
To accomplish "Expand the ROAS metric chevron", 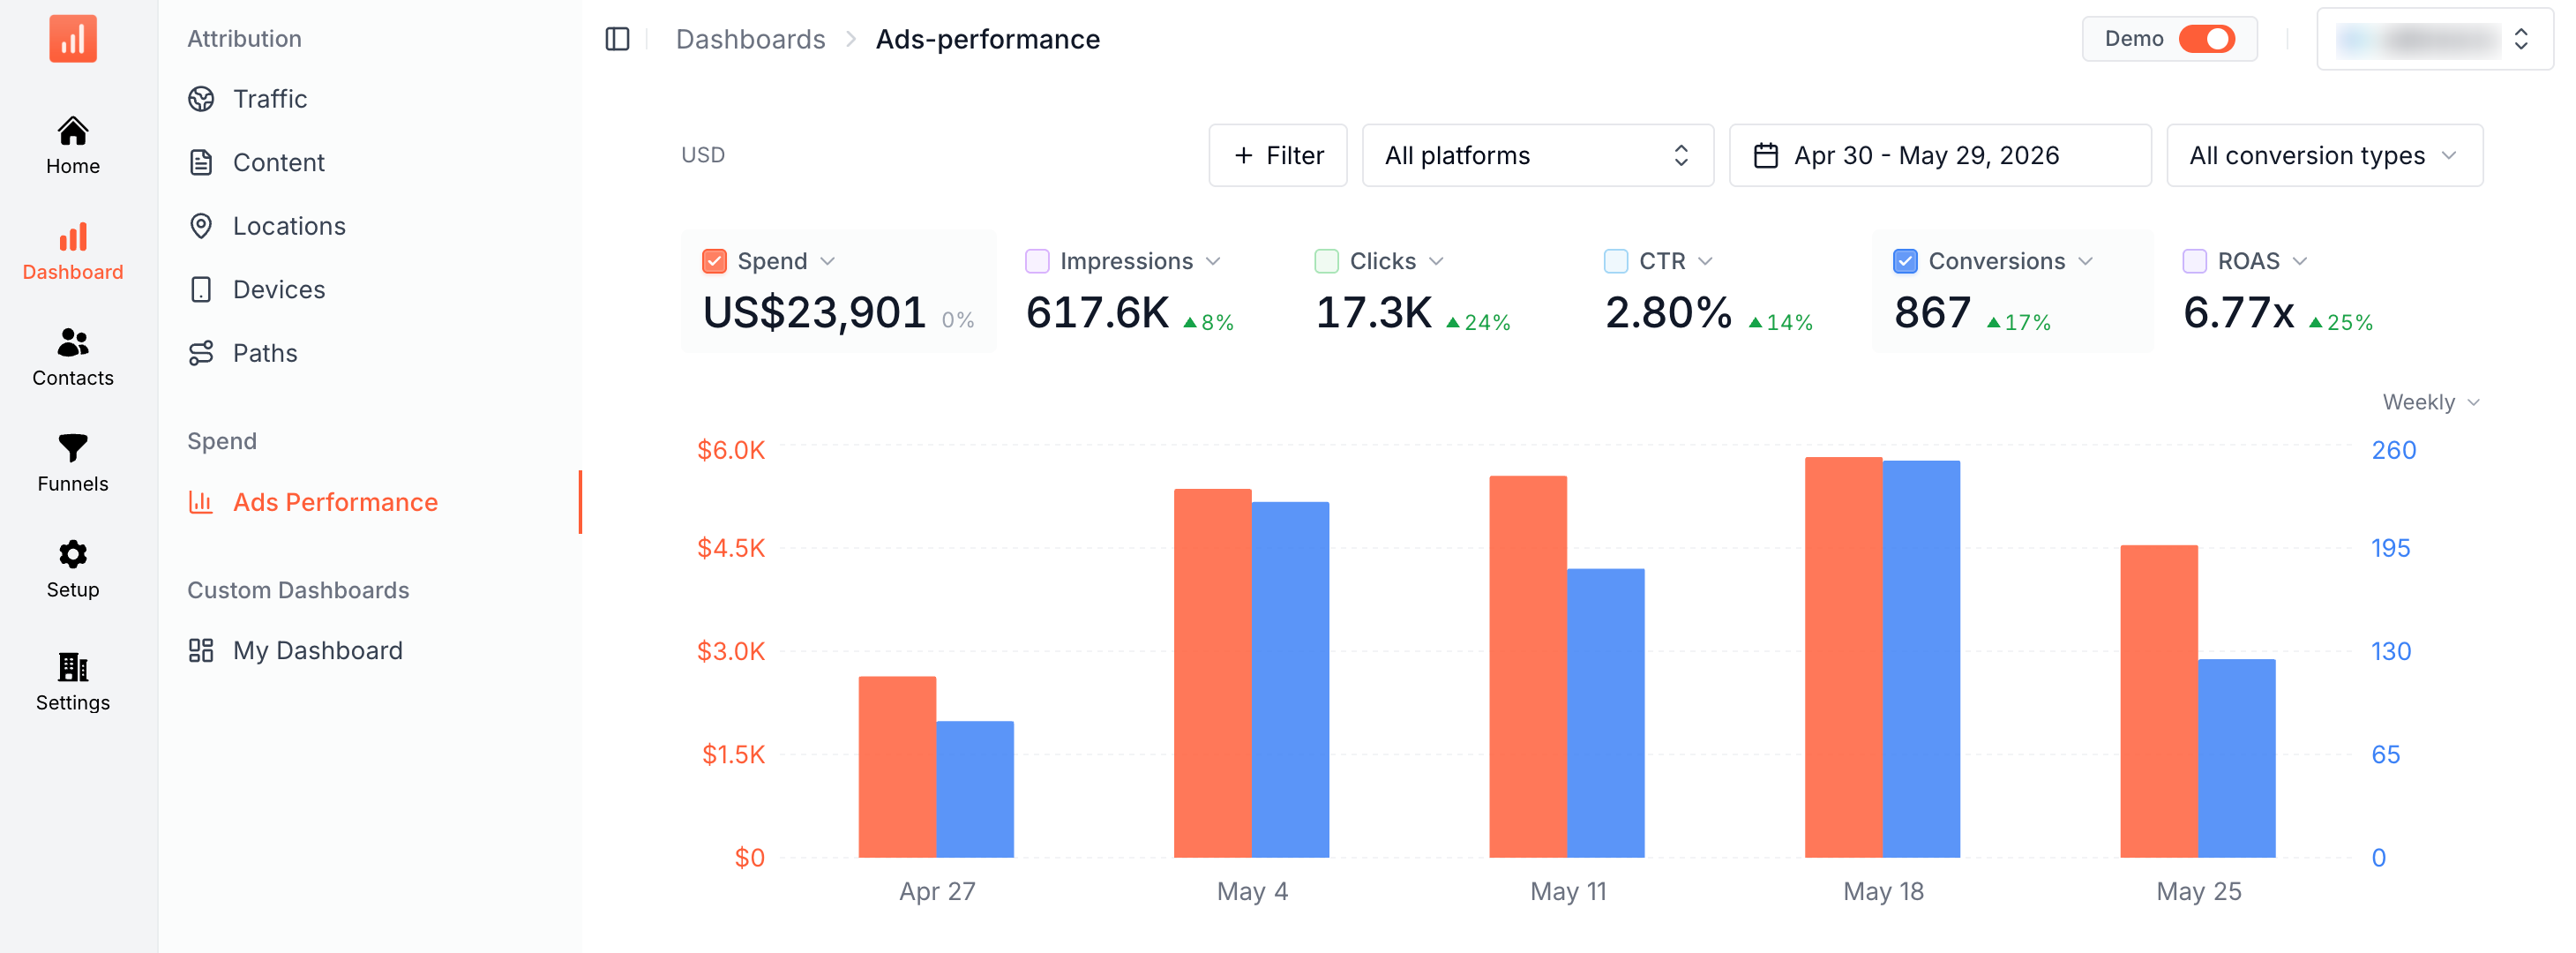I will [x=2299, y=261].
